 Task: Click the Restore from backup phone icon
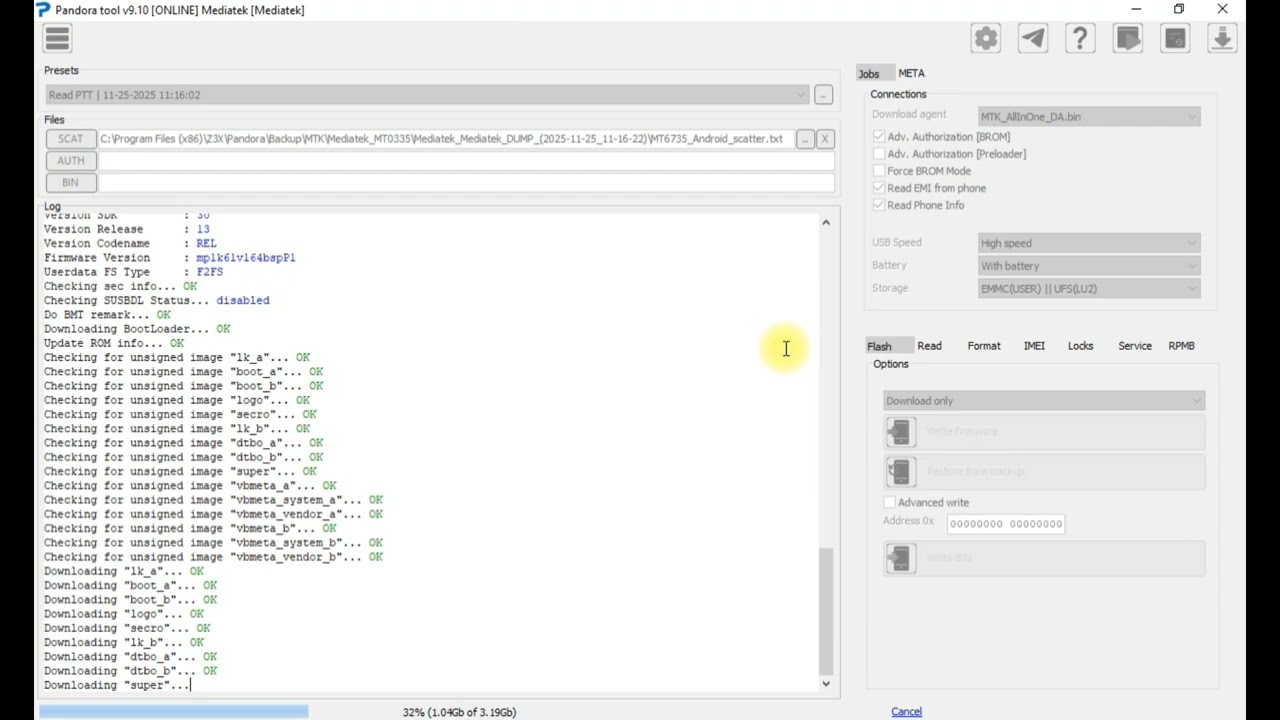pos(900,471)
